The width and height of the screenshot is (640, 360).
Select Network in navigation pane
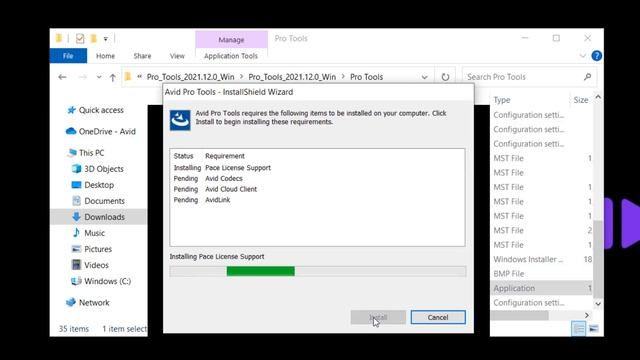click(x=88, y=302)
